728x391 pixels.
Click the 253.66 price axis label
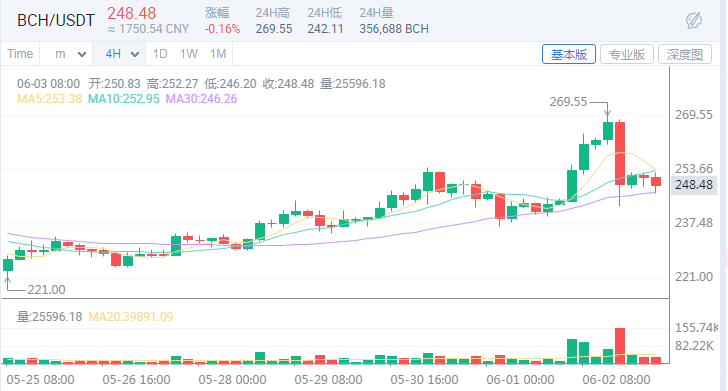tap(694, 169)
